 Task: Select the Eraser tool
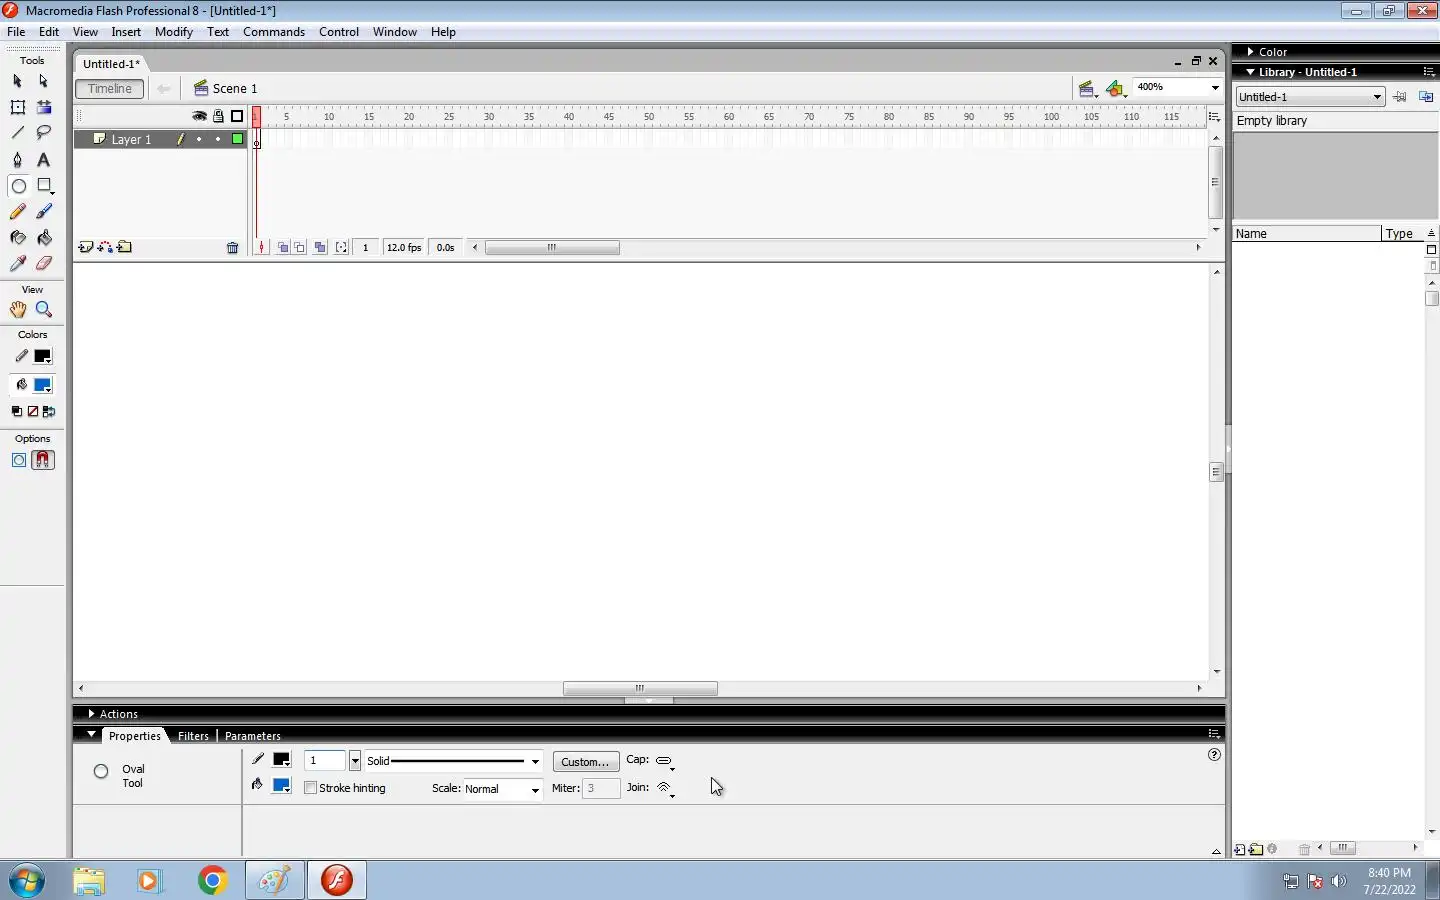43,264
